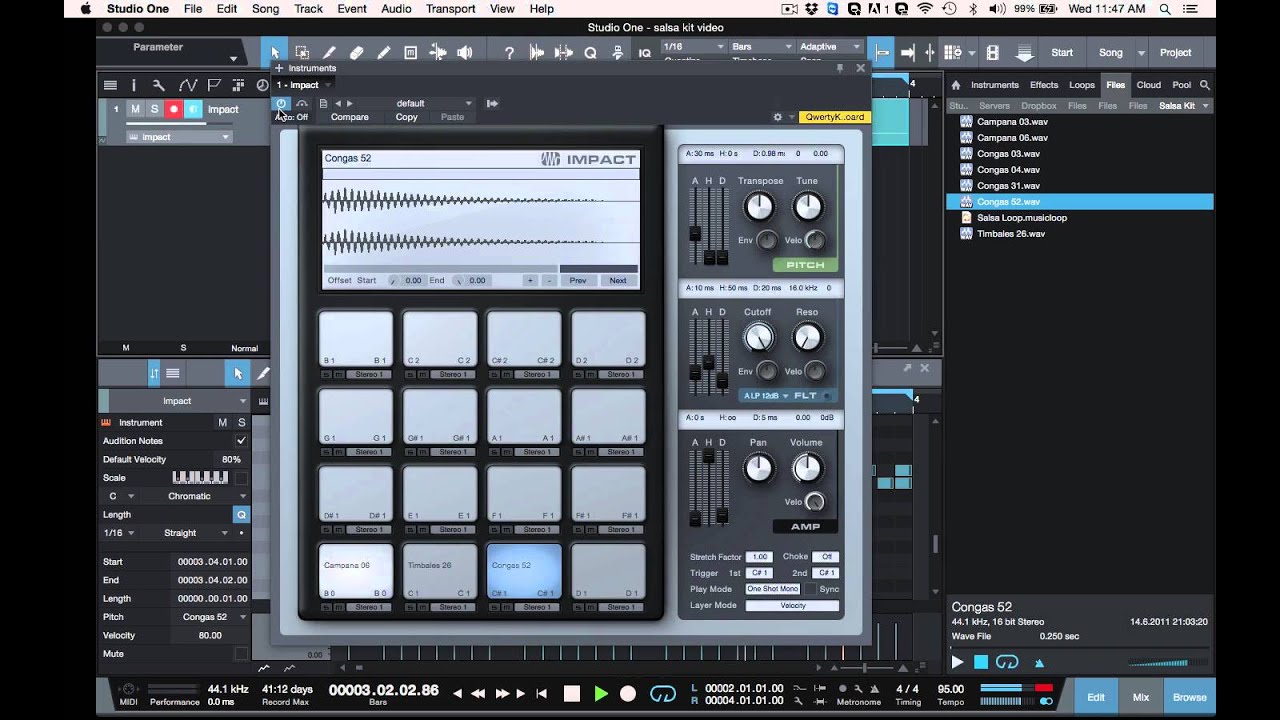Toggle loop in browser preview player

[1007, 662]
